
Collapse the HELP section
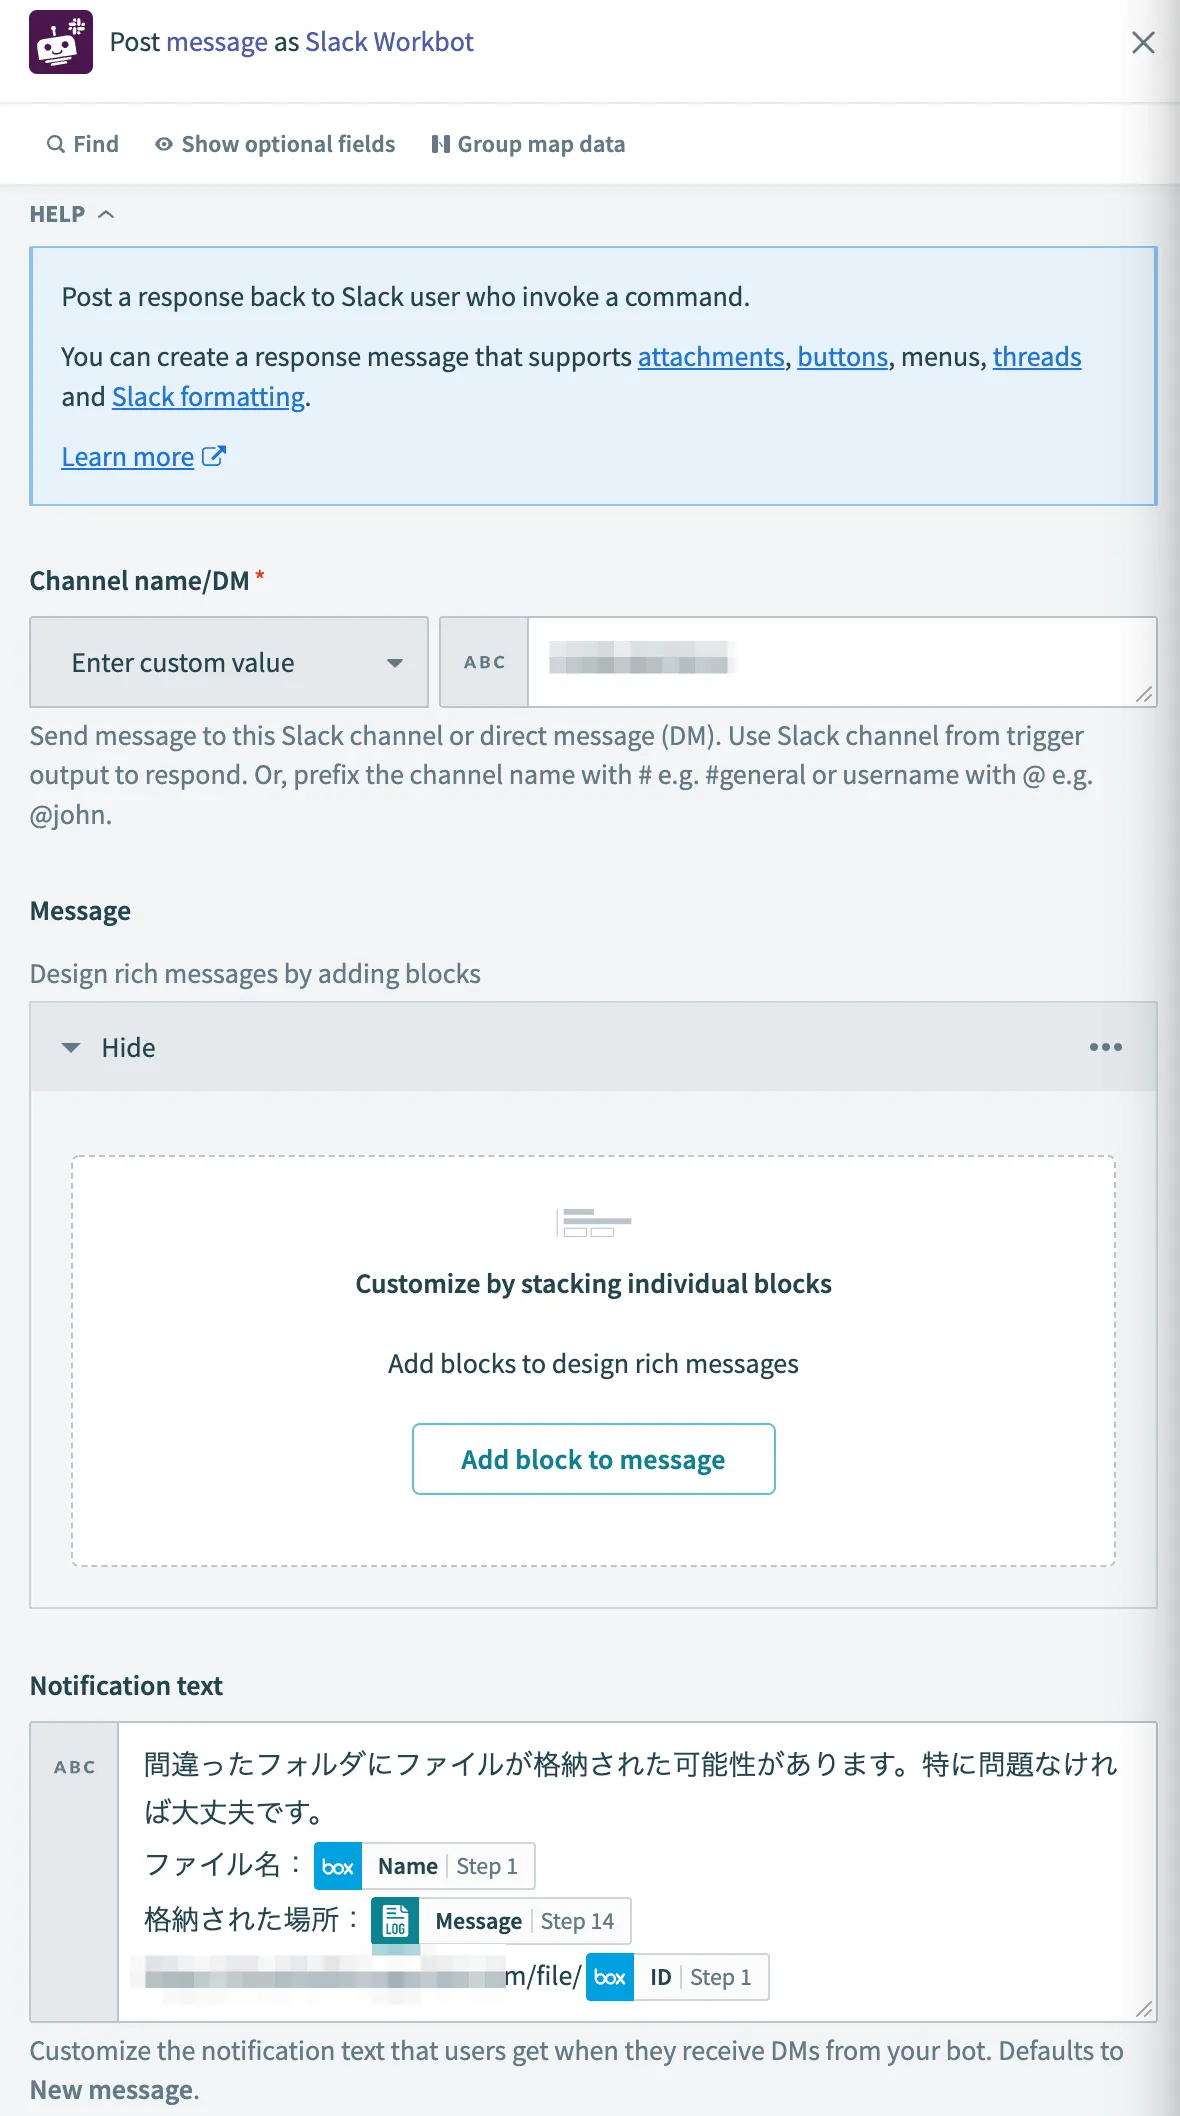coord(72,214)
